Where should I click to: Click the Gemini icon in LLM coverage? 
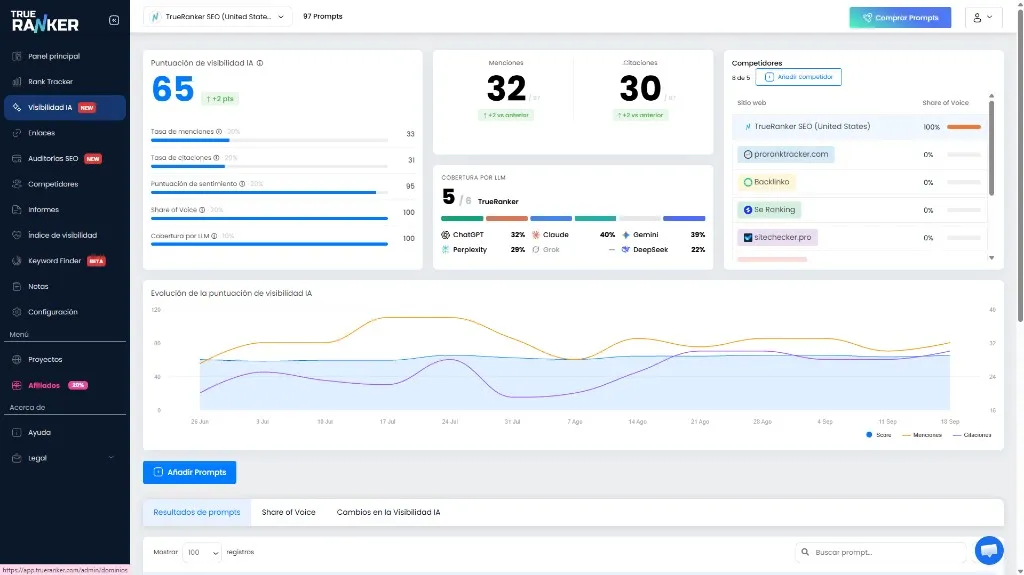[x=626, y=235]
